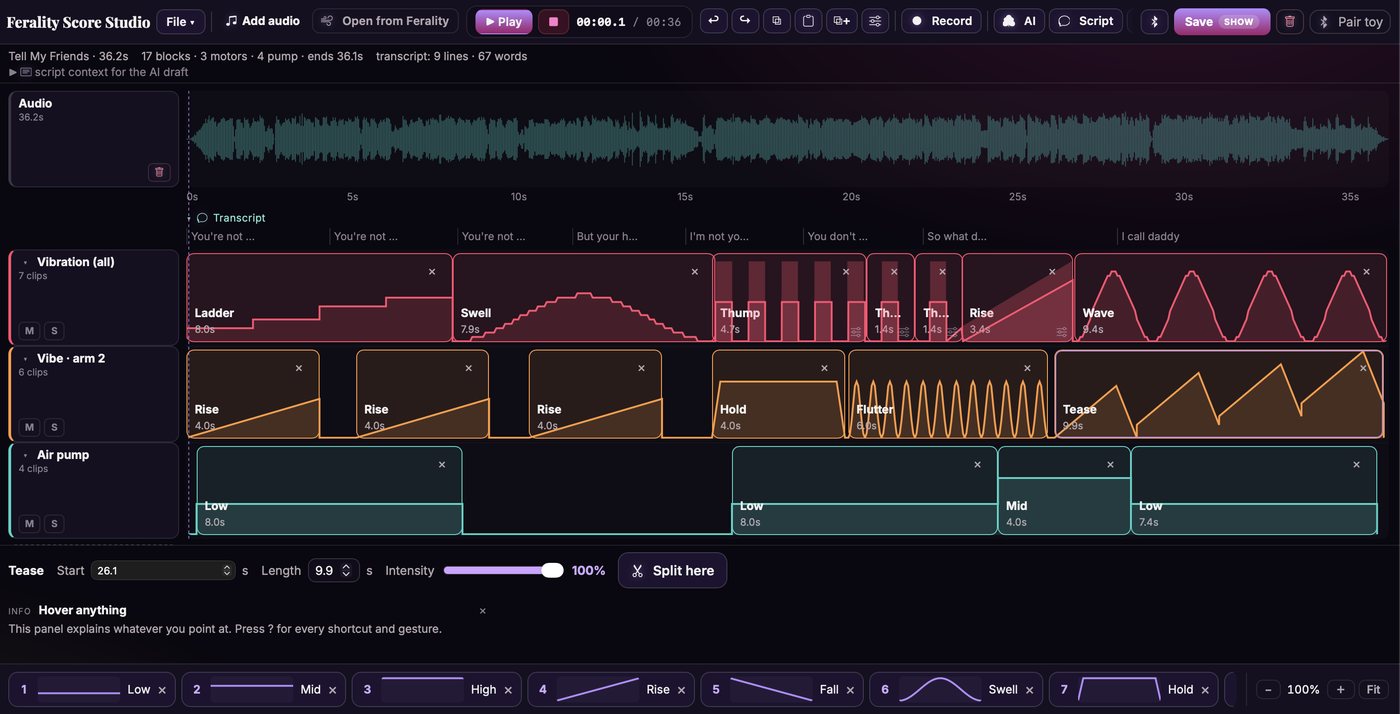Remove the Mid air pump clip
Image resolution: width=1400 pixels, height=714 pixels.
pos(1110,465)
